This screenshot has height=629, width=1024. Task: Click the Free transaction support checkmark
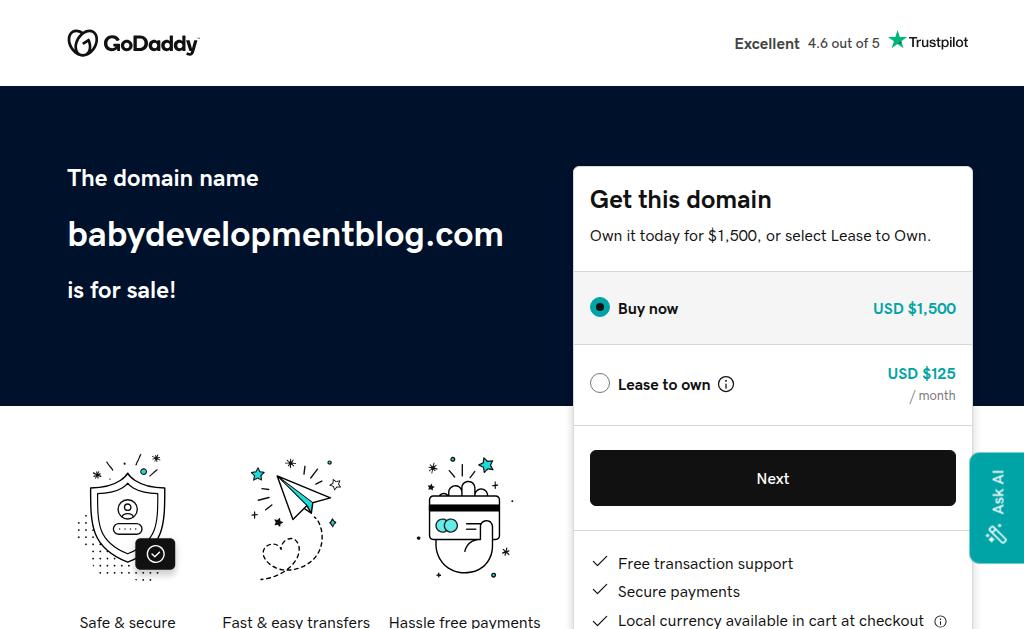click(600, 563)
